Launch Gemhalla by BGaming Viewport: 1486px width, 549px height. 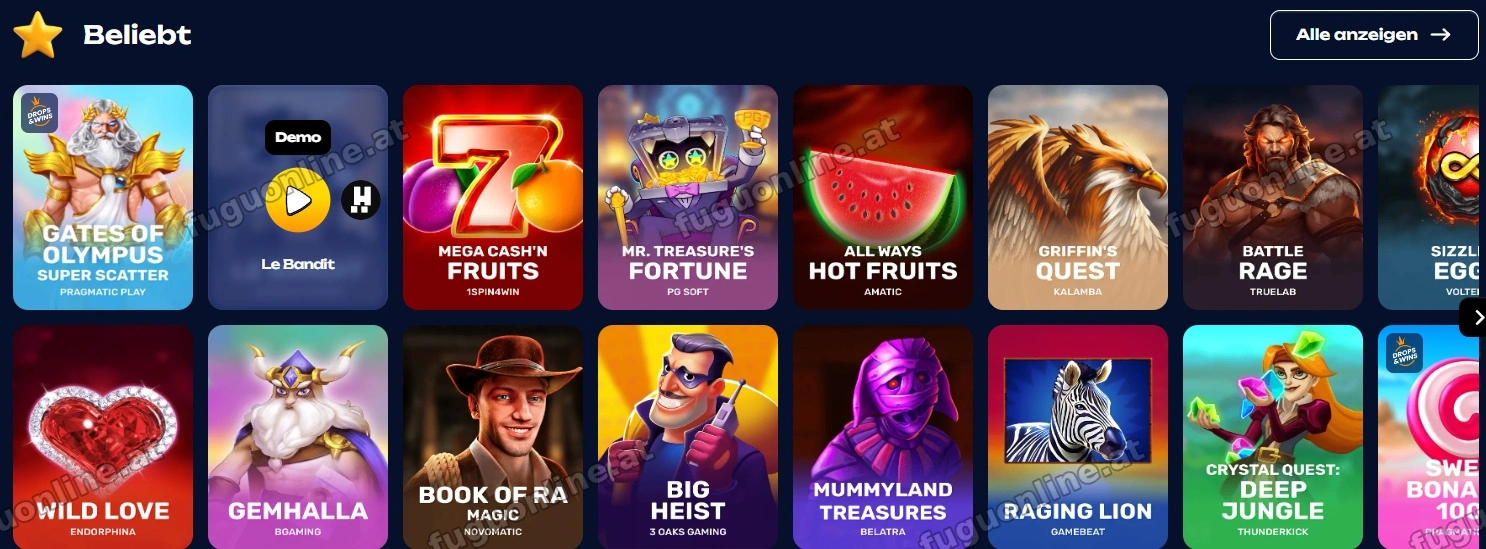pyautogui.click(x=298, y=437)
